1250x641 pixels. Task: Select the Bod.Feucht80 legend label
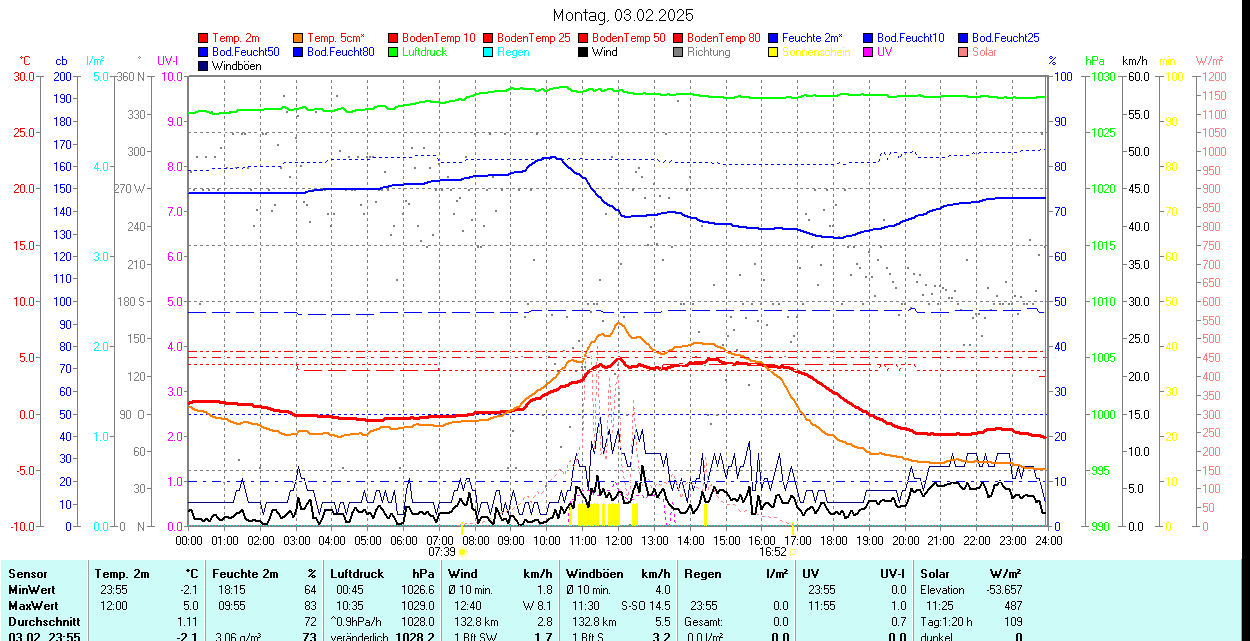340,52
